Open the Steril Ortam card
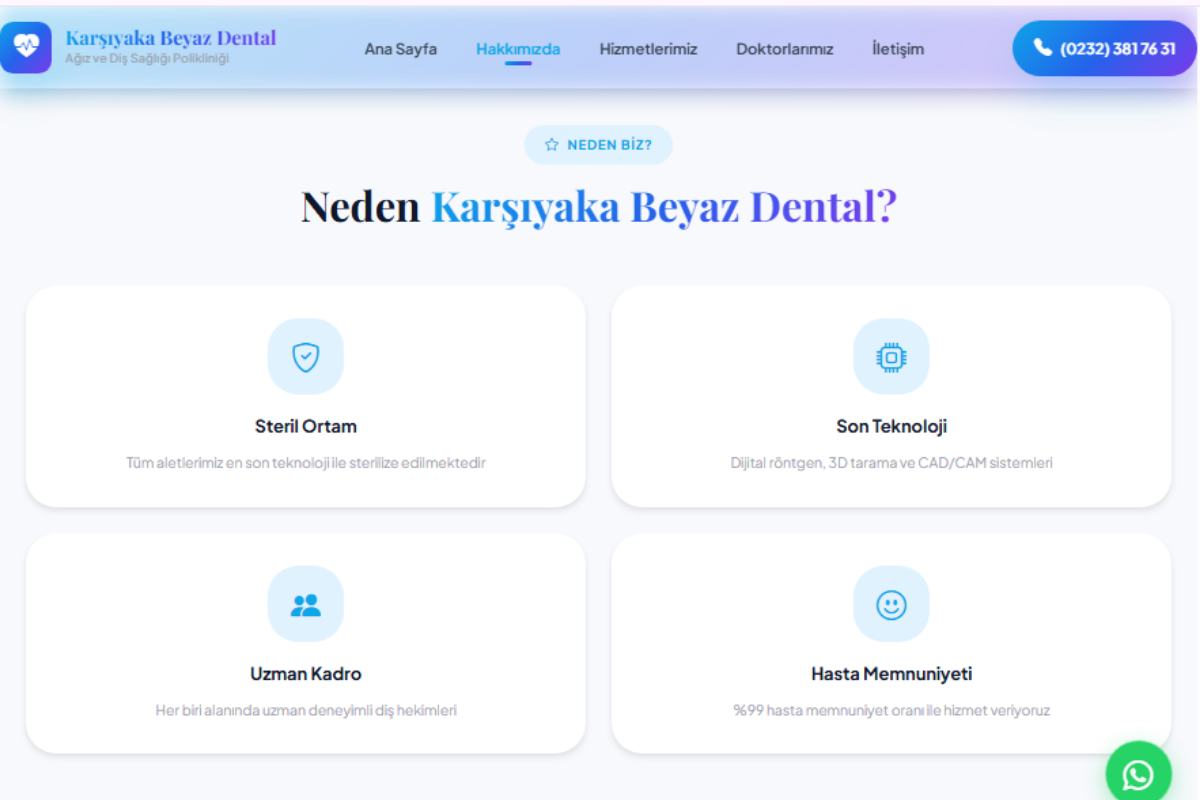Screen dimensions: 1200x800 [306, 396]
